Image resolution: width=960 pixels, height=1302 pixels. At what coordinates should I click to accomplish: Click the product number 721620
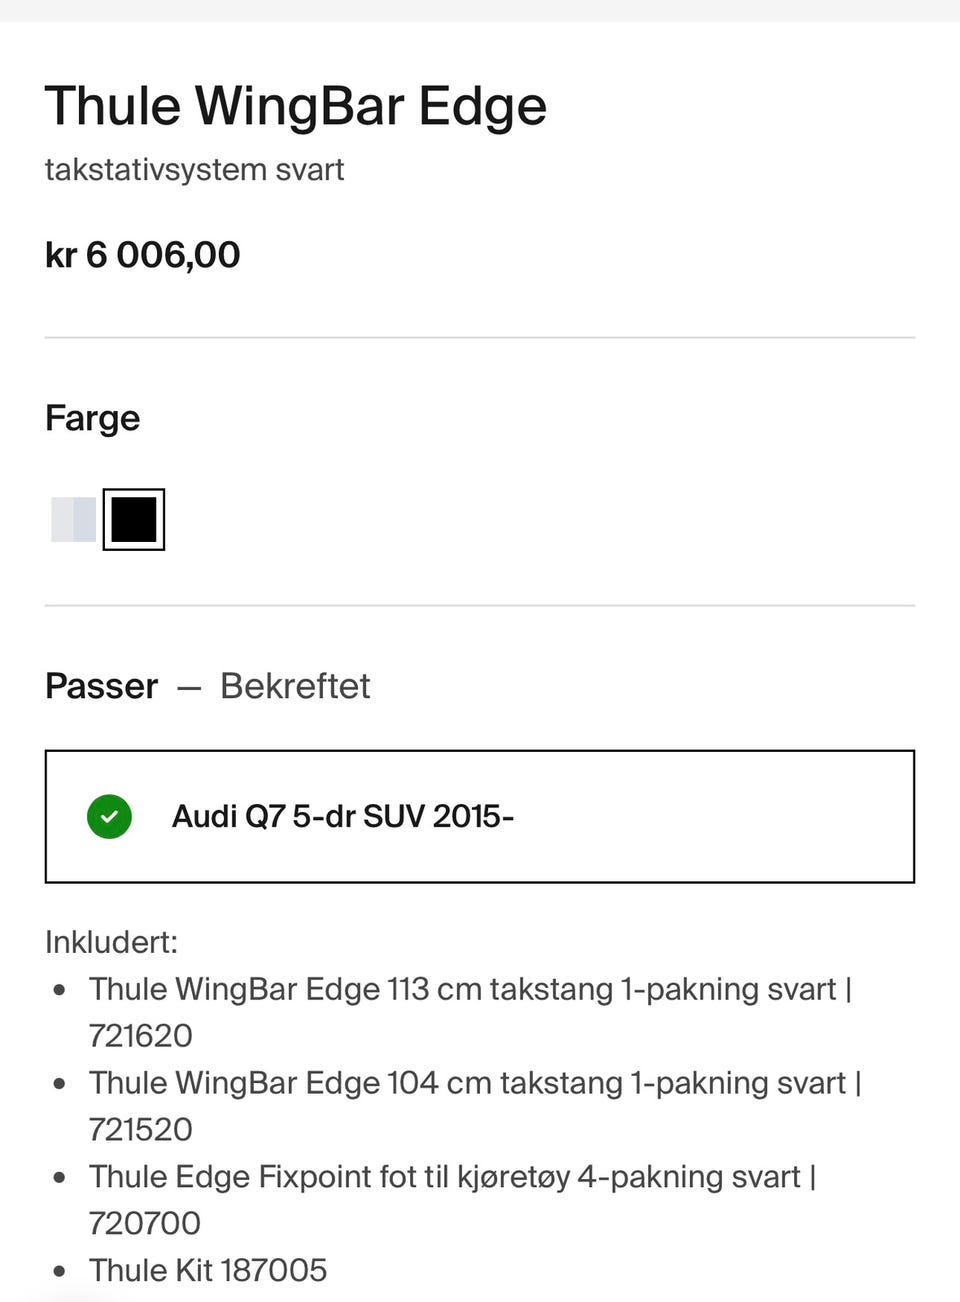(140, 1036)
